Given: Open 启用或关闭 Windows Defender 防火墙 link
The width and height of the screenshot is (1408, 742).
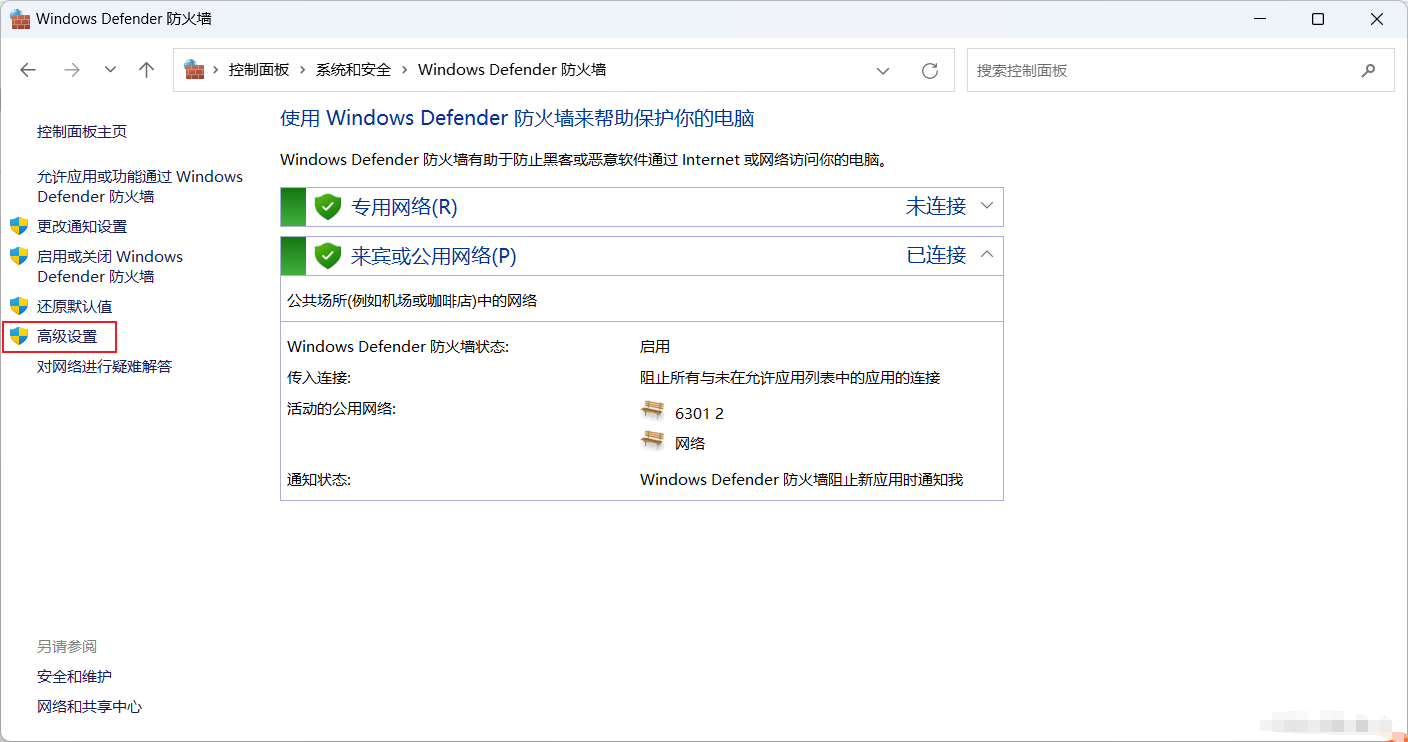Looking at the screenshot, I should click(110, 267).
